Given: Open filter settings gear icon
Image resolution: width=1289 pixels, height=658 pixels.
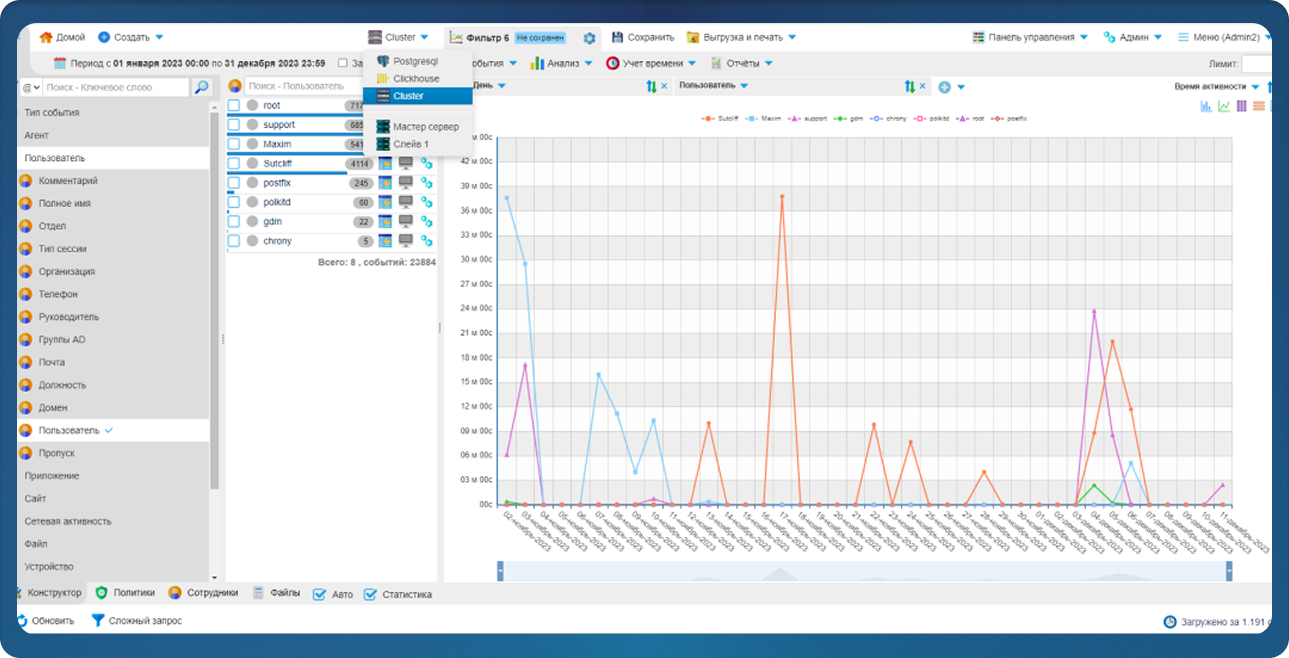Looking at the screenshot, I should [x=589, y=38].
